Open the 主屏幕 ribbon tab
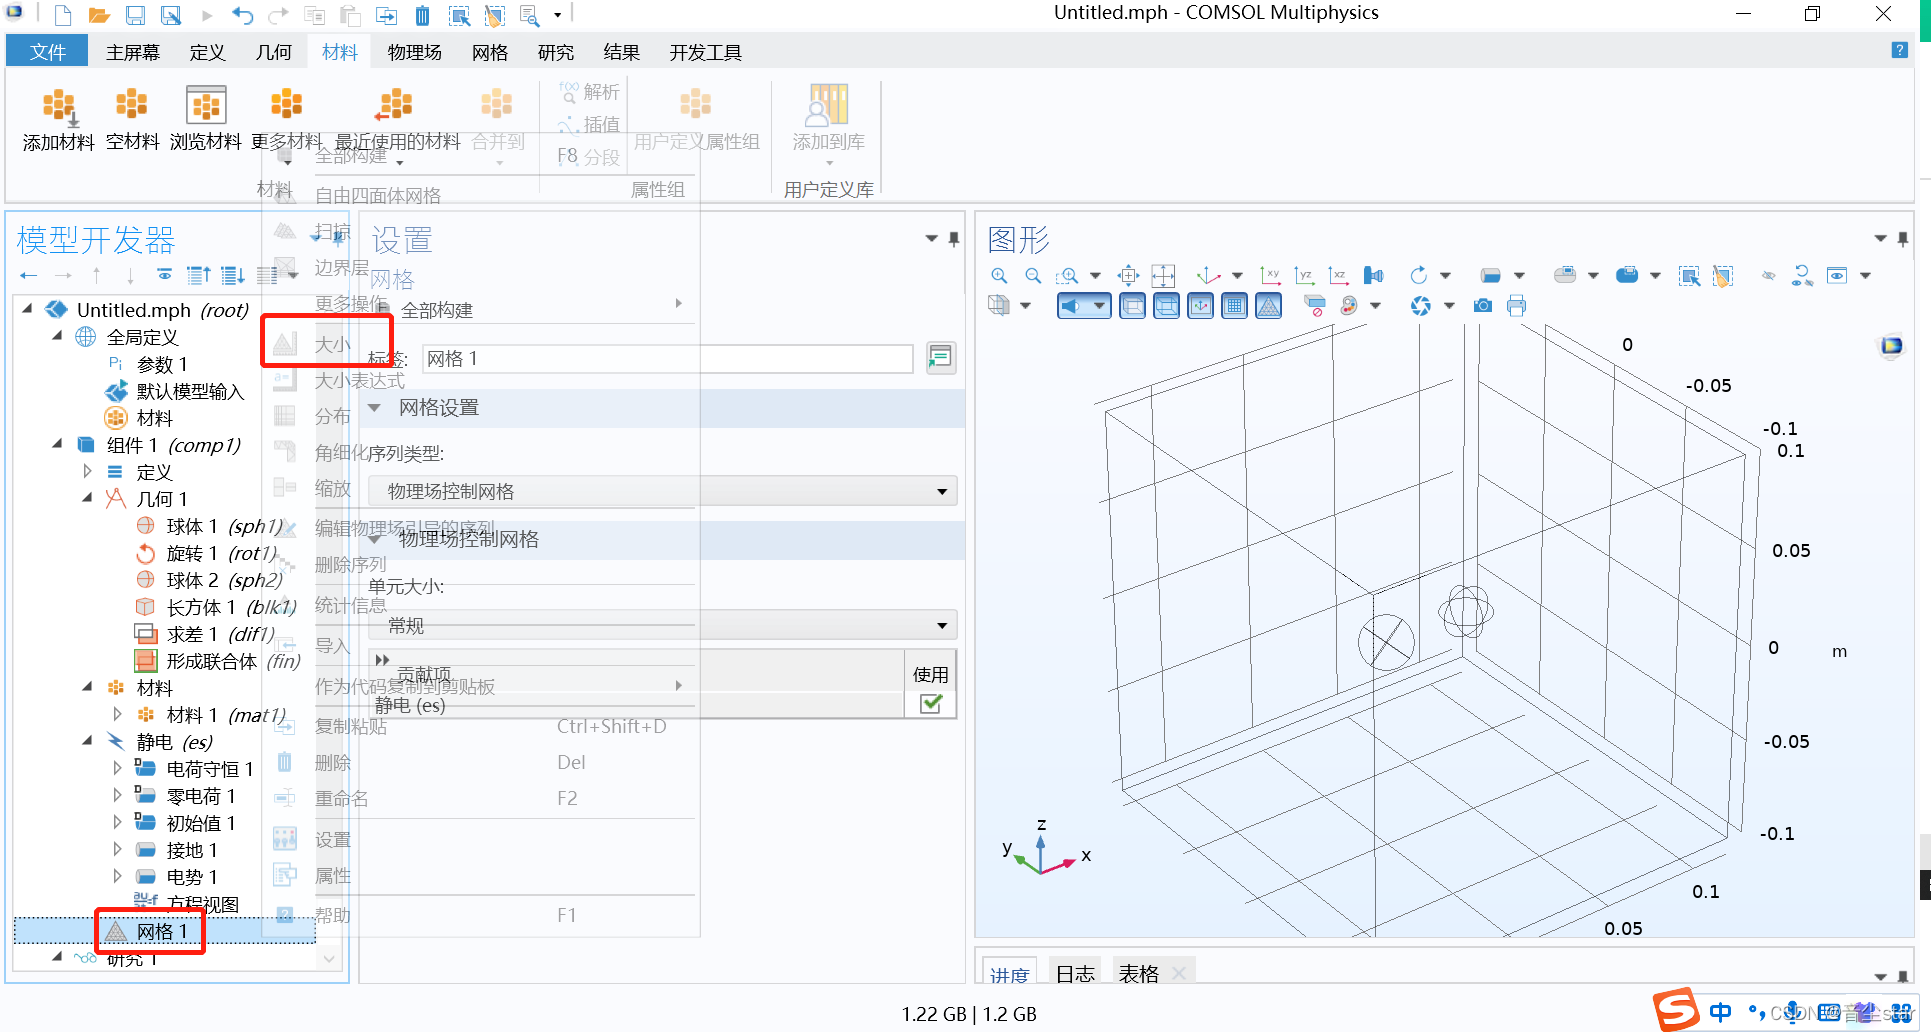This screenshot has height=1032, width=1931. pyautogui.click(x=133, y=52)
